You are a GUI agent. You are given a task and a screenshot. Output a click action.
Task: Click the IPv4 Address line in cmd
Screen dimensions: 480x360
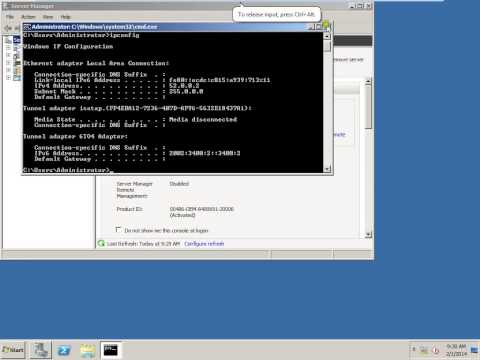coord(117,86)
